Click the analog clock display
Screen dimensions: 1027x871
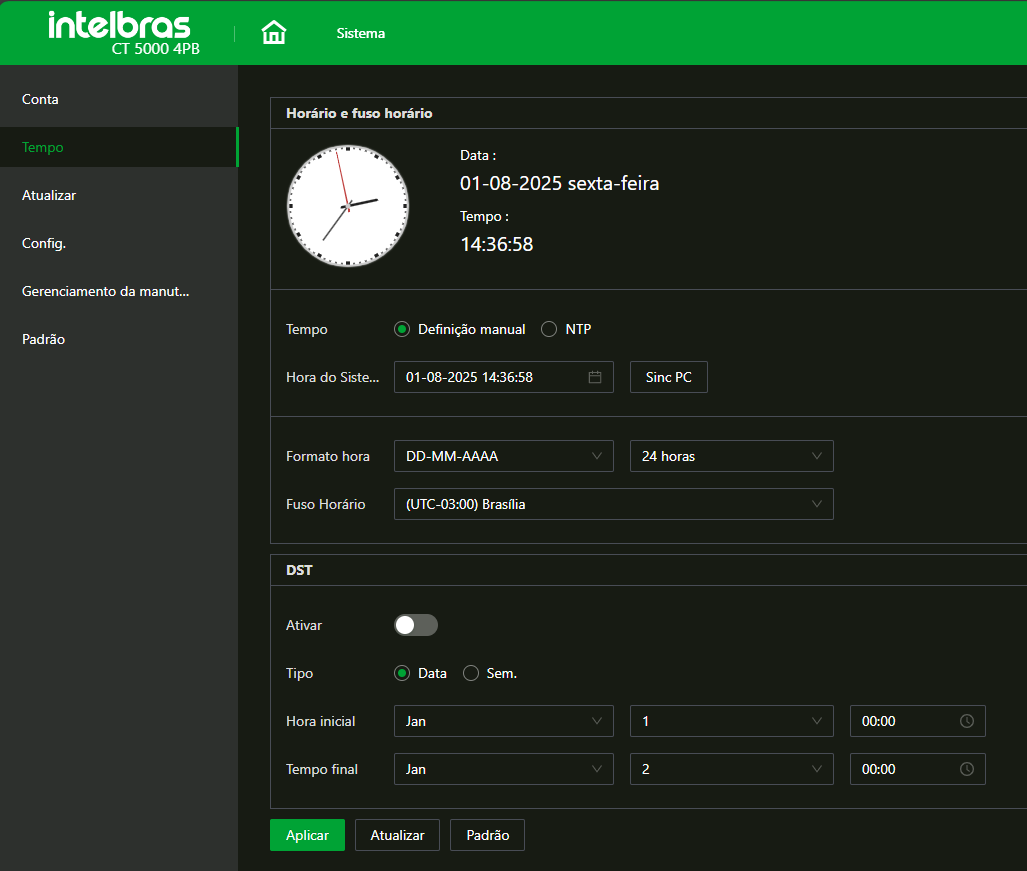pyautogui.click(x=348, y=206)
